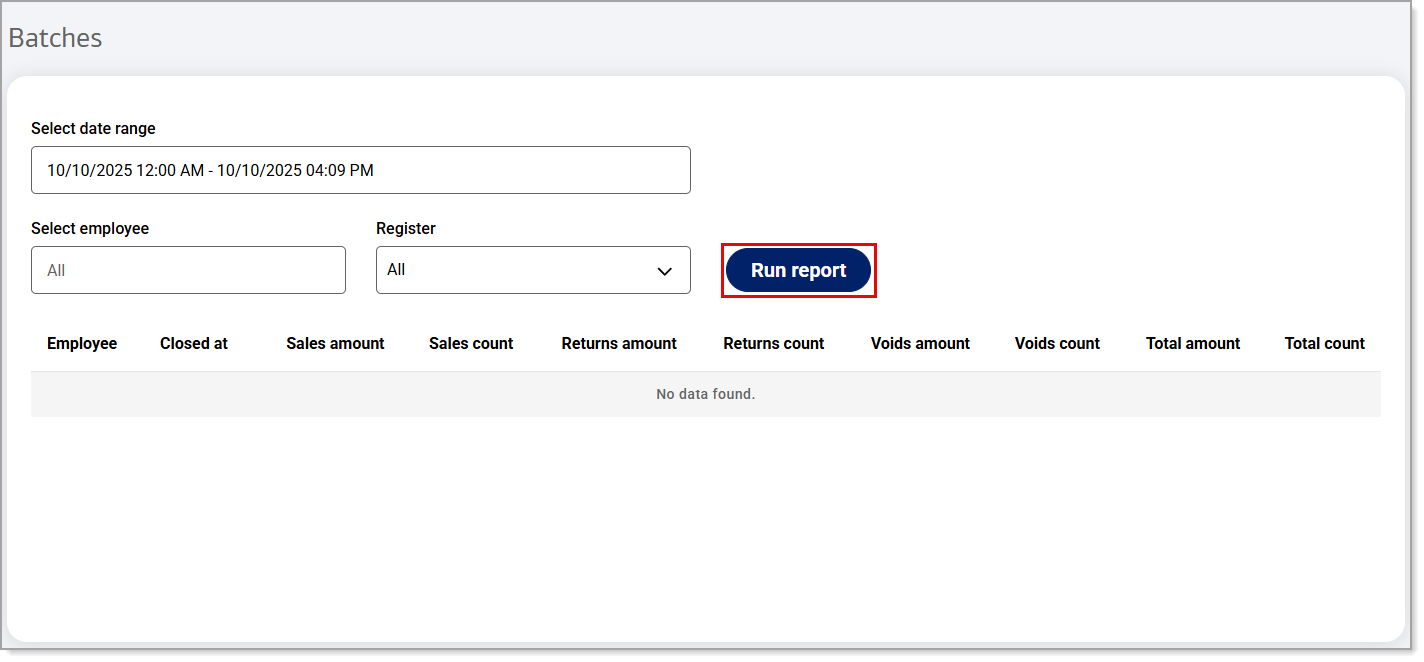
Task: Click the Closed at column header
Action: coord(194,343)
